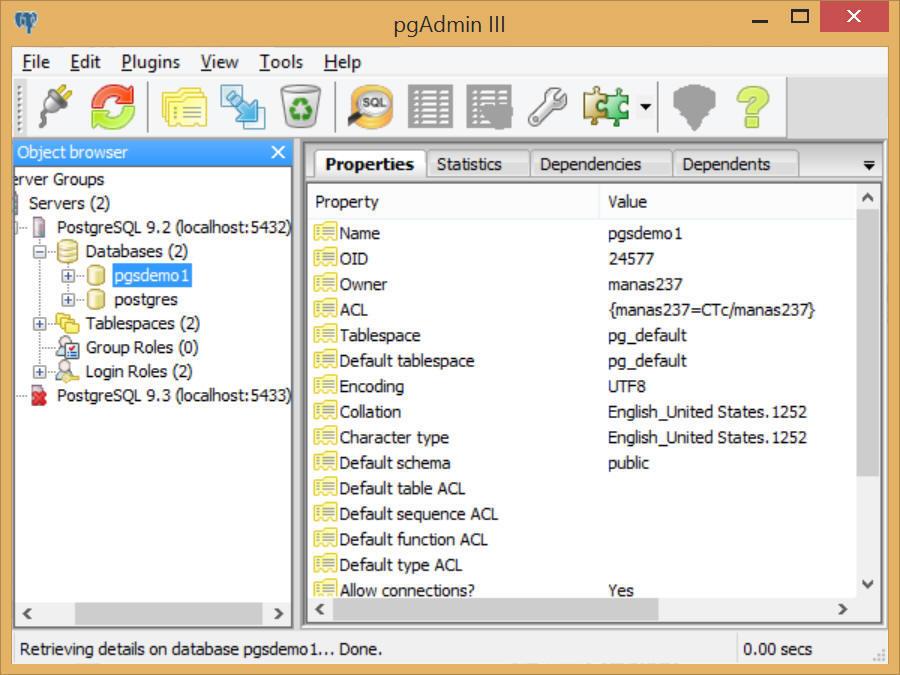Launch the SQL query tool
The image size is (900, 675).
pyautogui.click(x=371, y=106)
